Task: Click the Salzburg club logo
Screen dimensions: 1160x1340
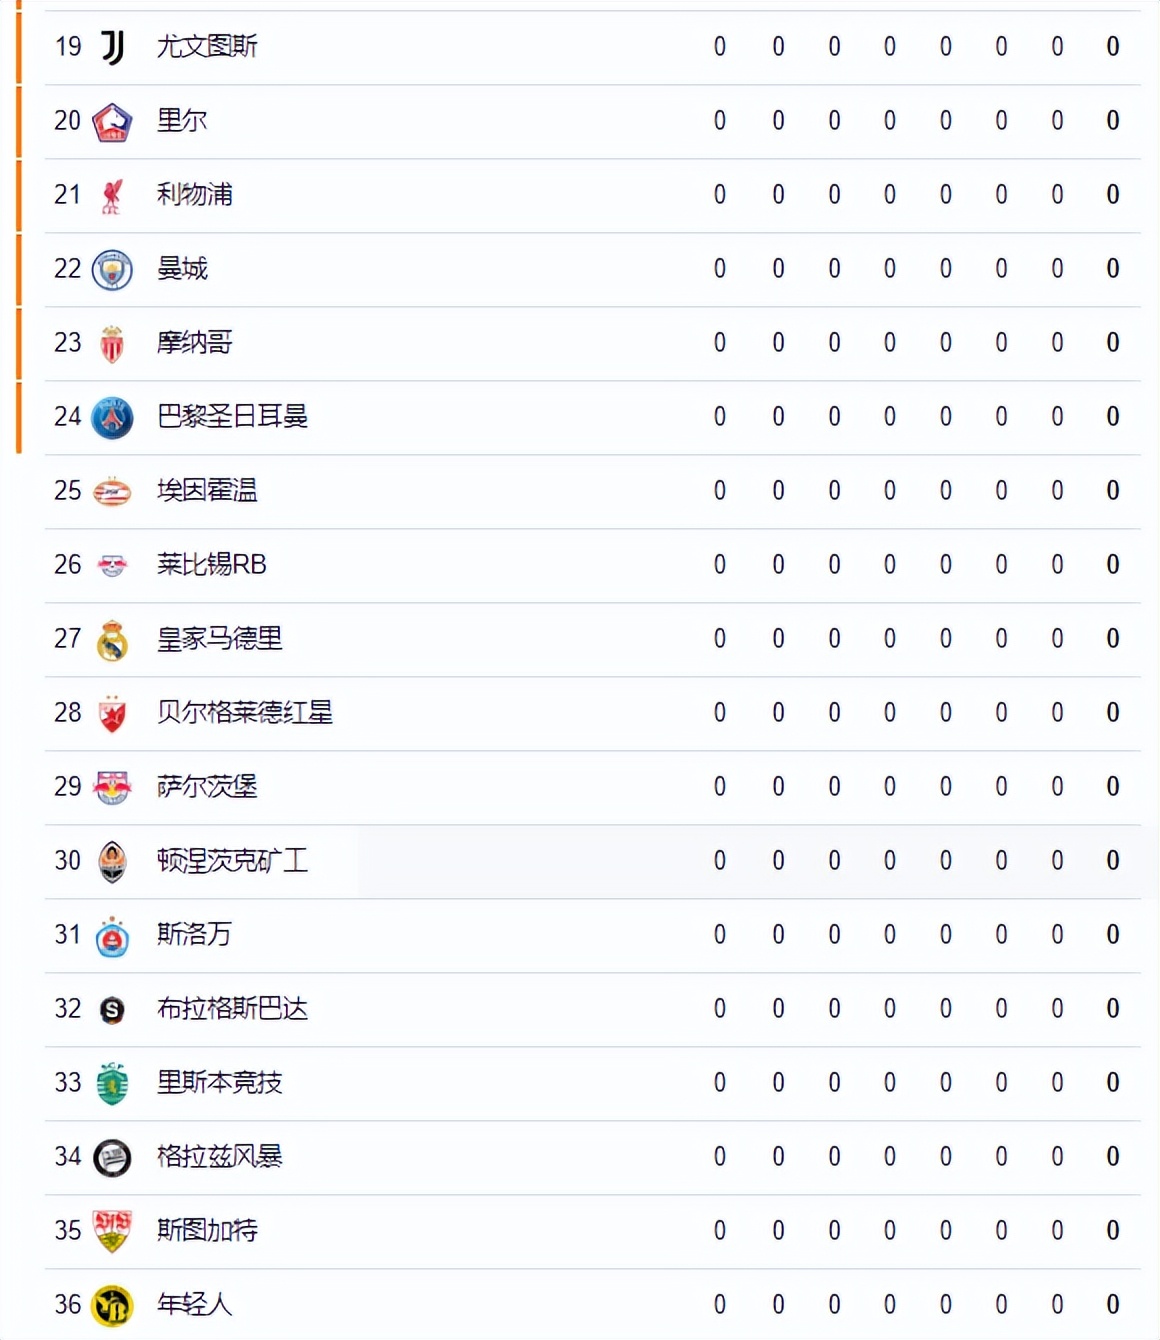Action: pos(112,788)
